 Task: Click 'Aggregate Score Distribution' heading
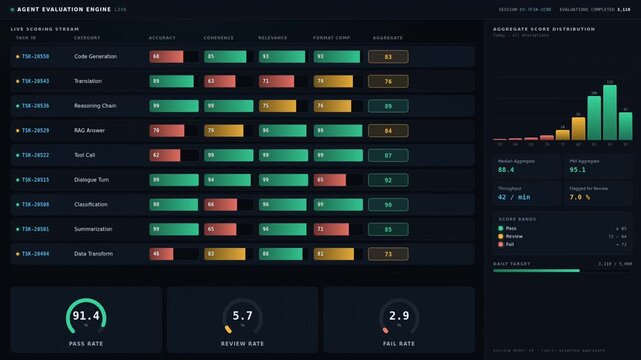click(x=544, y=29)
